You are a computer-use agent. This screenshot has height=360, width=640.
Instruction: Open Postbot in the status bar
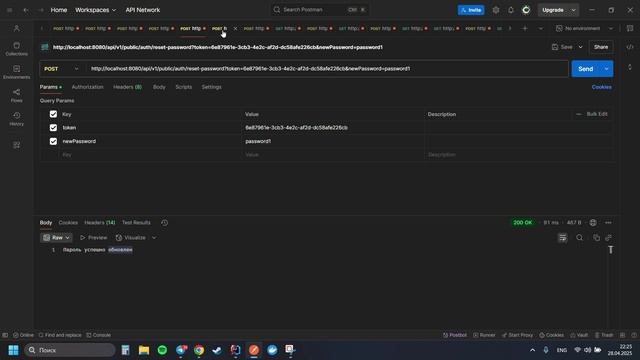[455, 335]
